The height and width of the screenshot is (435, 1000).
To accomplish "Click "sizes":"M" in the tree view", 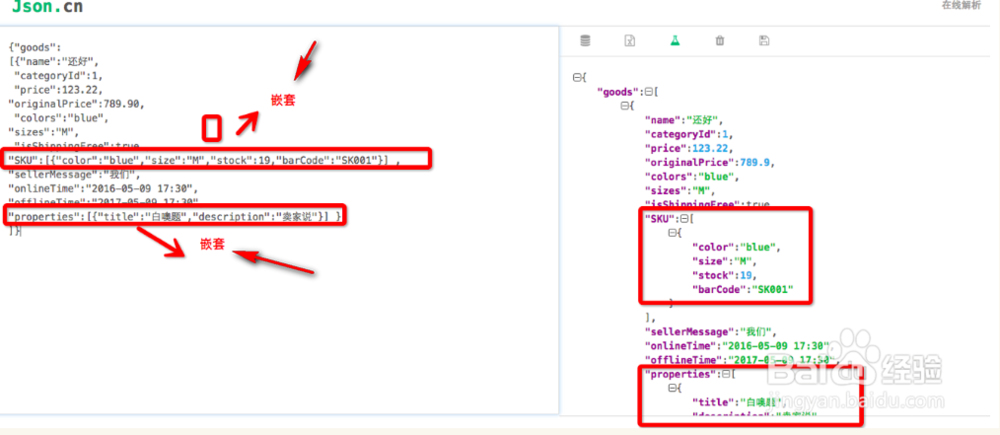I will coord(680,191).
